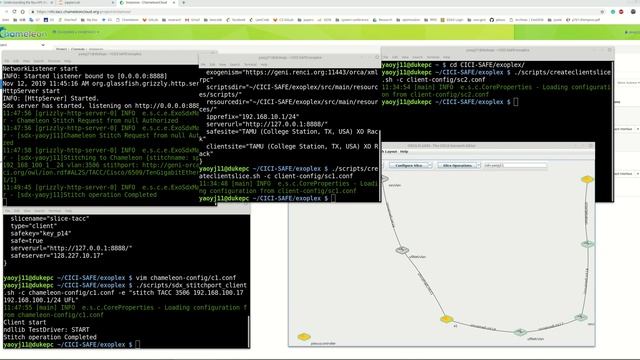640x360 pixels.
Task: Open View menu in sc2.conf terminal window
Action: coord(405,57)
